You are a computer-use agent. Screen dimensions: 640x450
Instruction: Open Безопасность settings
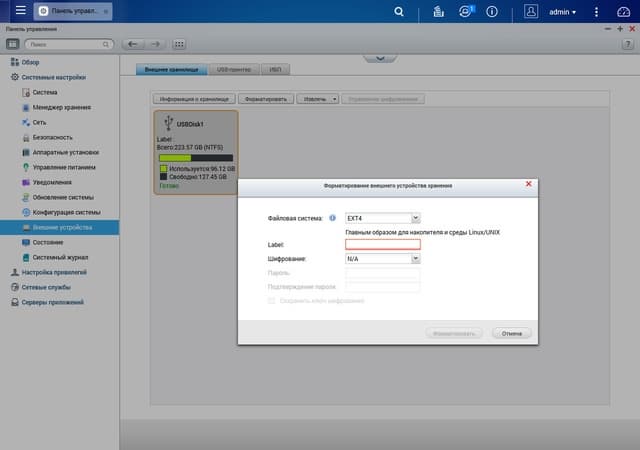[x=52, y=138]
